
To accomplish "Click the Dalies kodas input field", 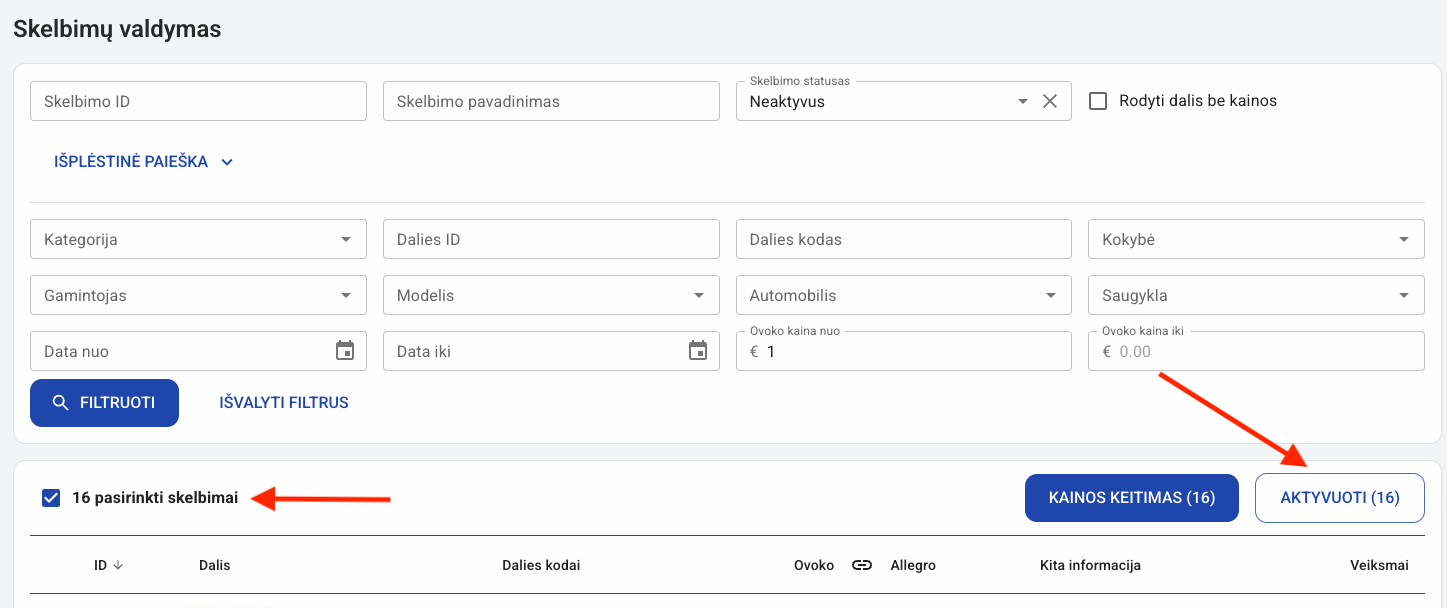I will pyautogui.click(x=903, y=240).
